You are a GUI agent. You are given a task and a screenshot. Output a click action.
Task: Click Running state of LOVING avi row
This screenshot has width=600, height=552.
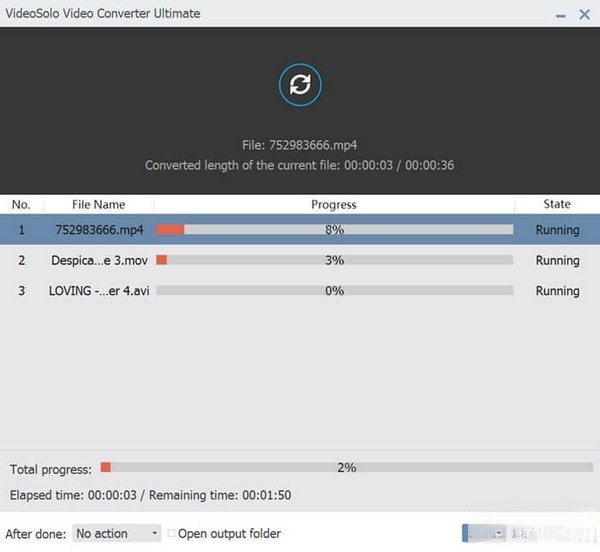pyautogui.click(x=558, y=291)
